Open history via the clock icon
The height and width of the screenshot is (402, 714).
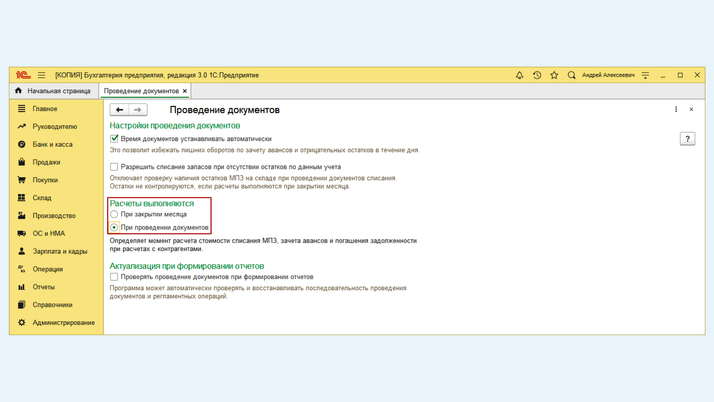click(537, 75)
